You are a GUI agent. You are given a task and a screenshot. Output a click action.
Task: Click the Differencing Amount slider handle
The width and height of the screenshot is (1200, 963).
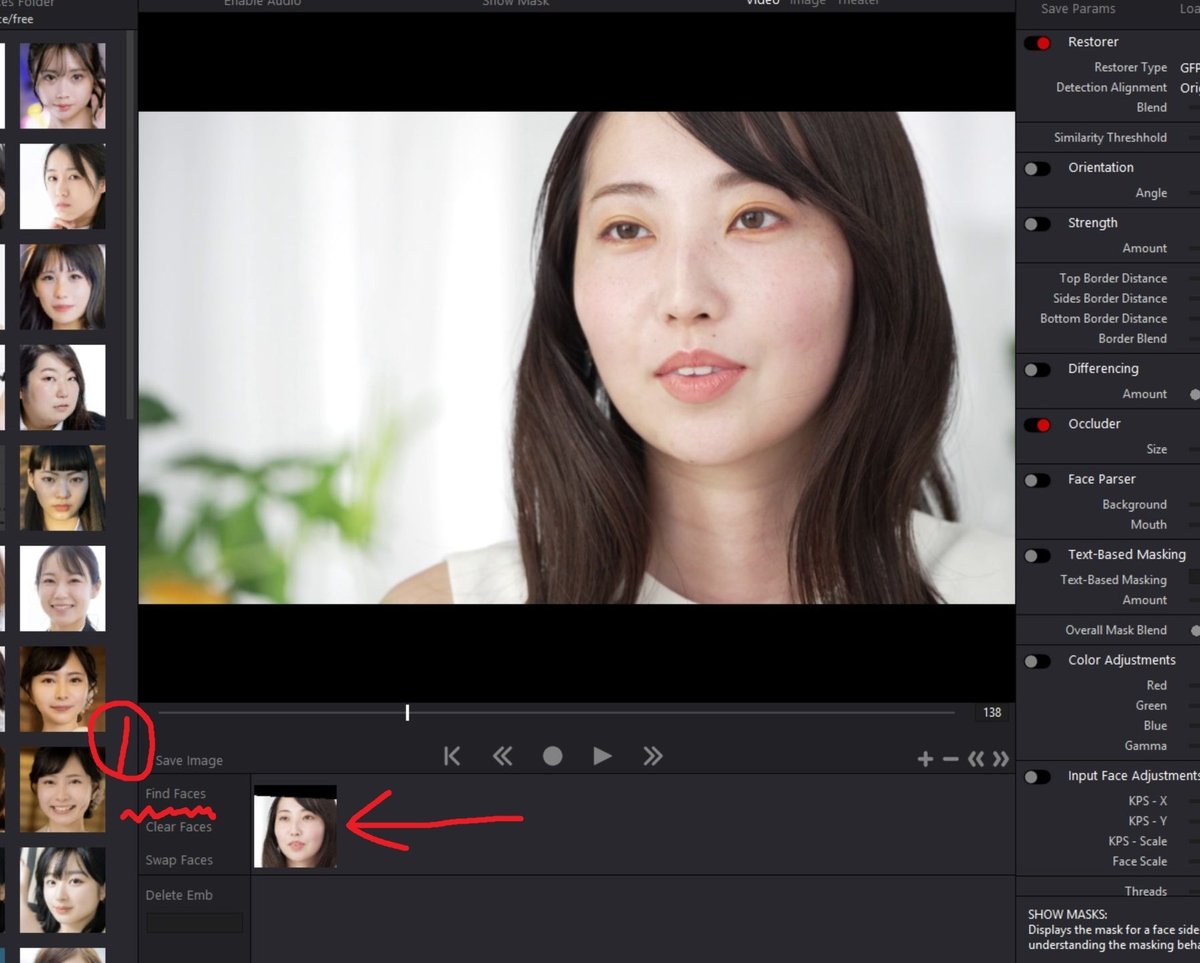[1194, 394]
